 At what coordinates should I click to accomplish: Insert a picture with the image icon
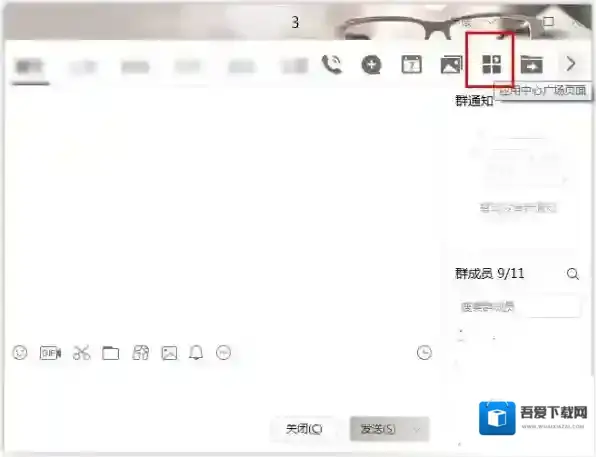pyautogui.click(x=169, y=353)
